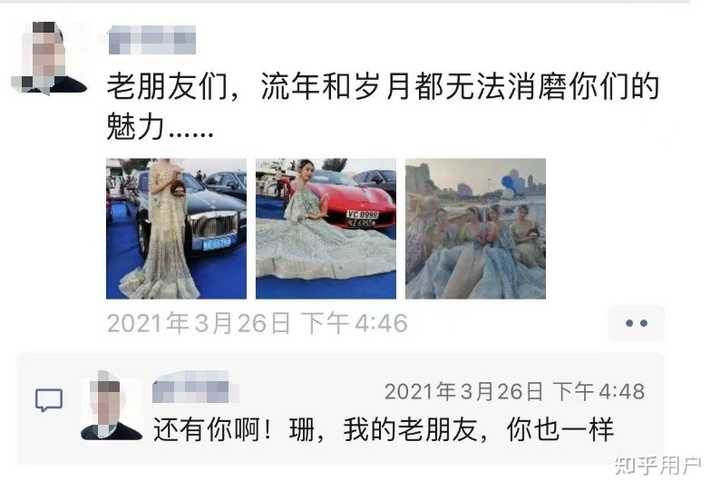Viewport: 720px width, 491px height.
Task: Tap the blurred post author name
Action: coord(152,40)
